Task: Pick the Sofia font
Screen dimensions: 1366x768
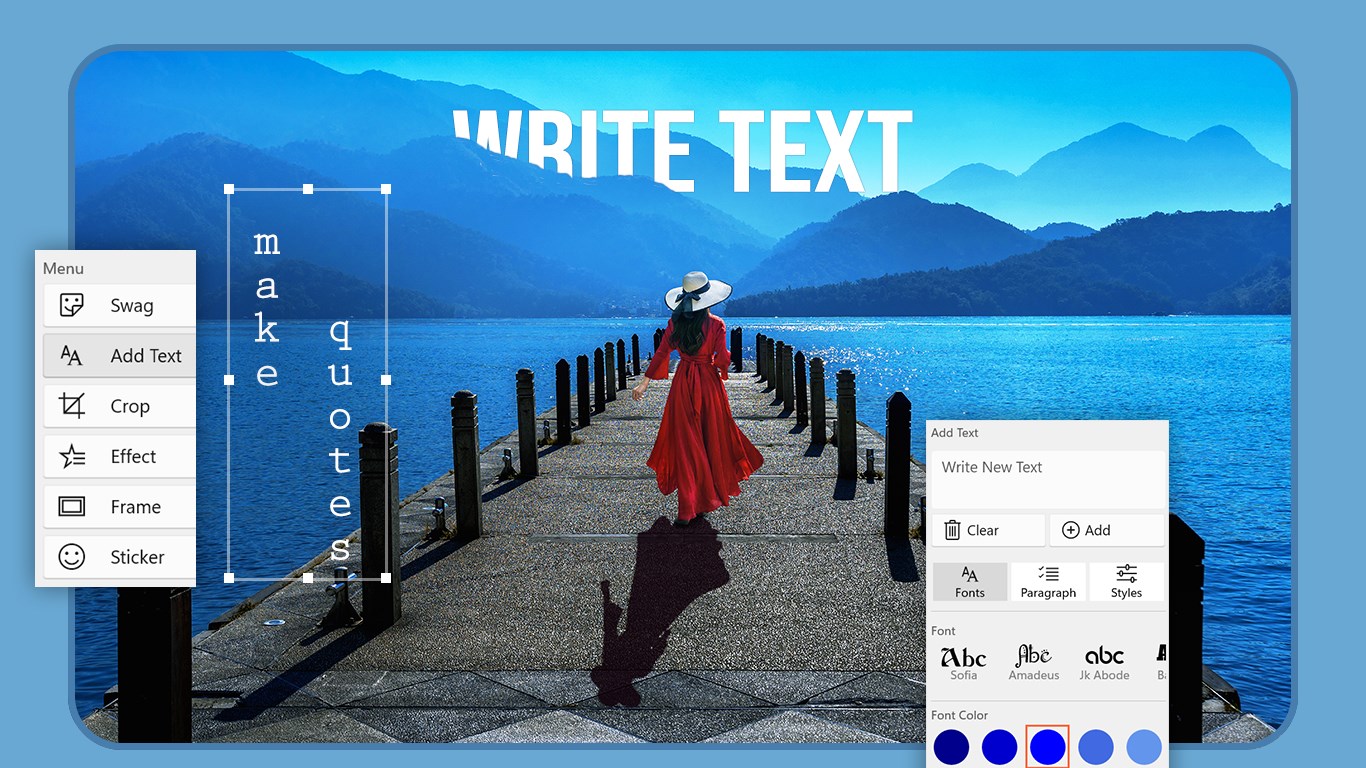Action: 963,662
